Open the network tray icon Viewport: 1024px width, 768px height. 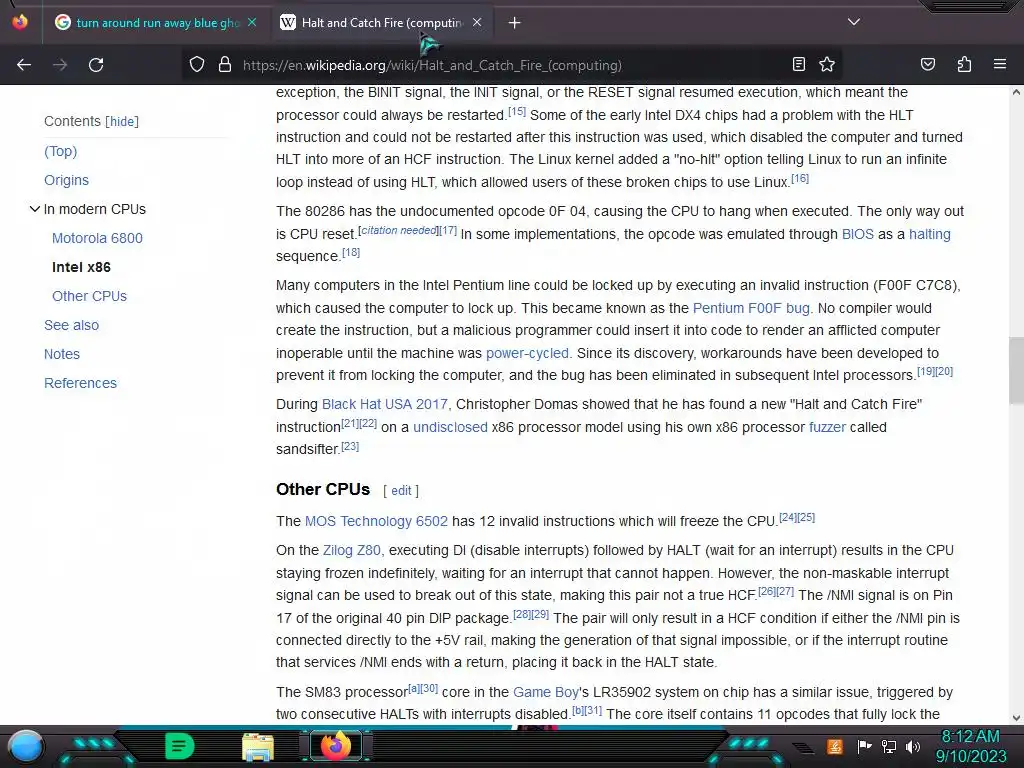pos(889,746)
